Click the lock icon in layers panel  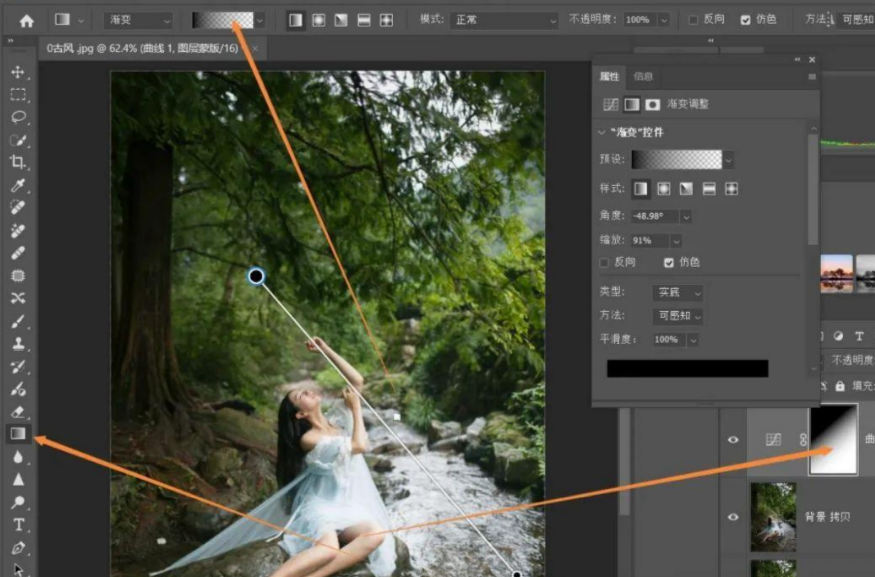coord(840,386)
